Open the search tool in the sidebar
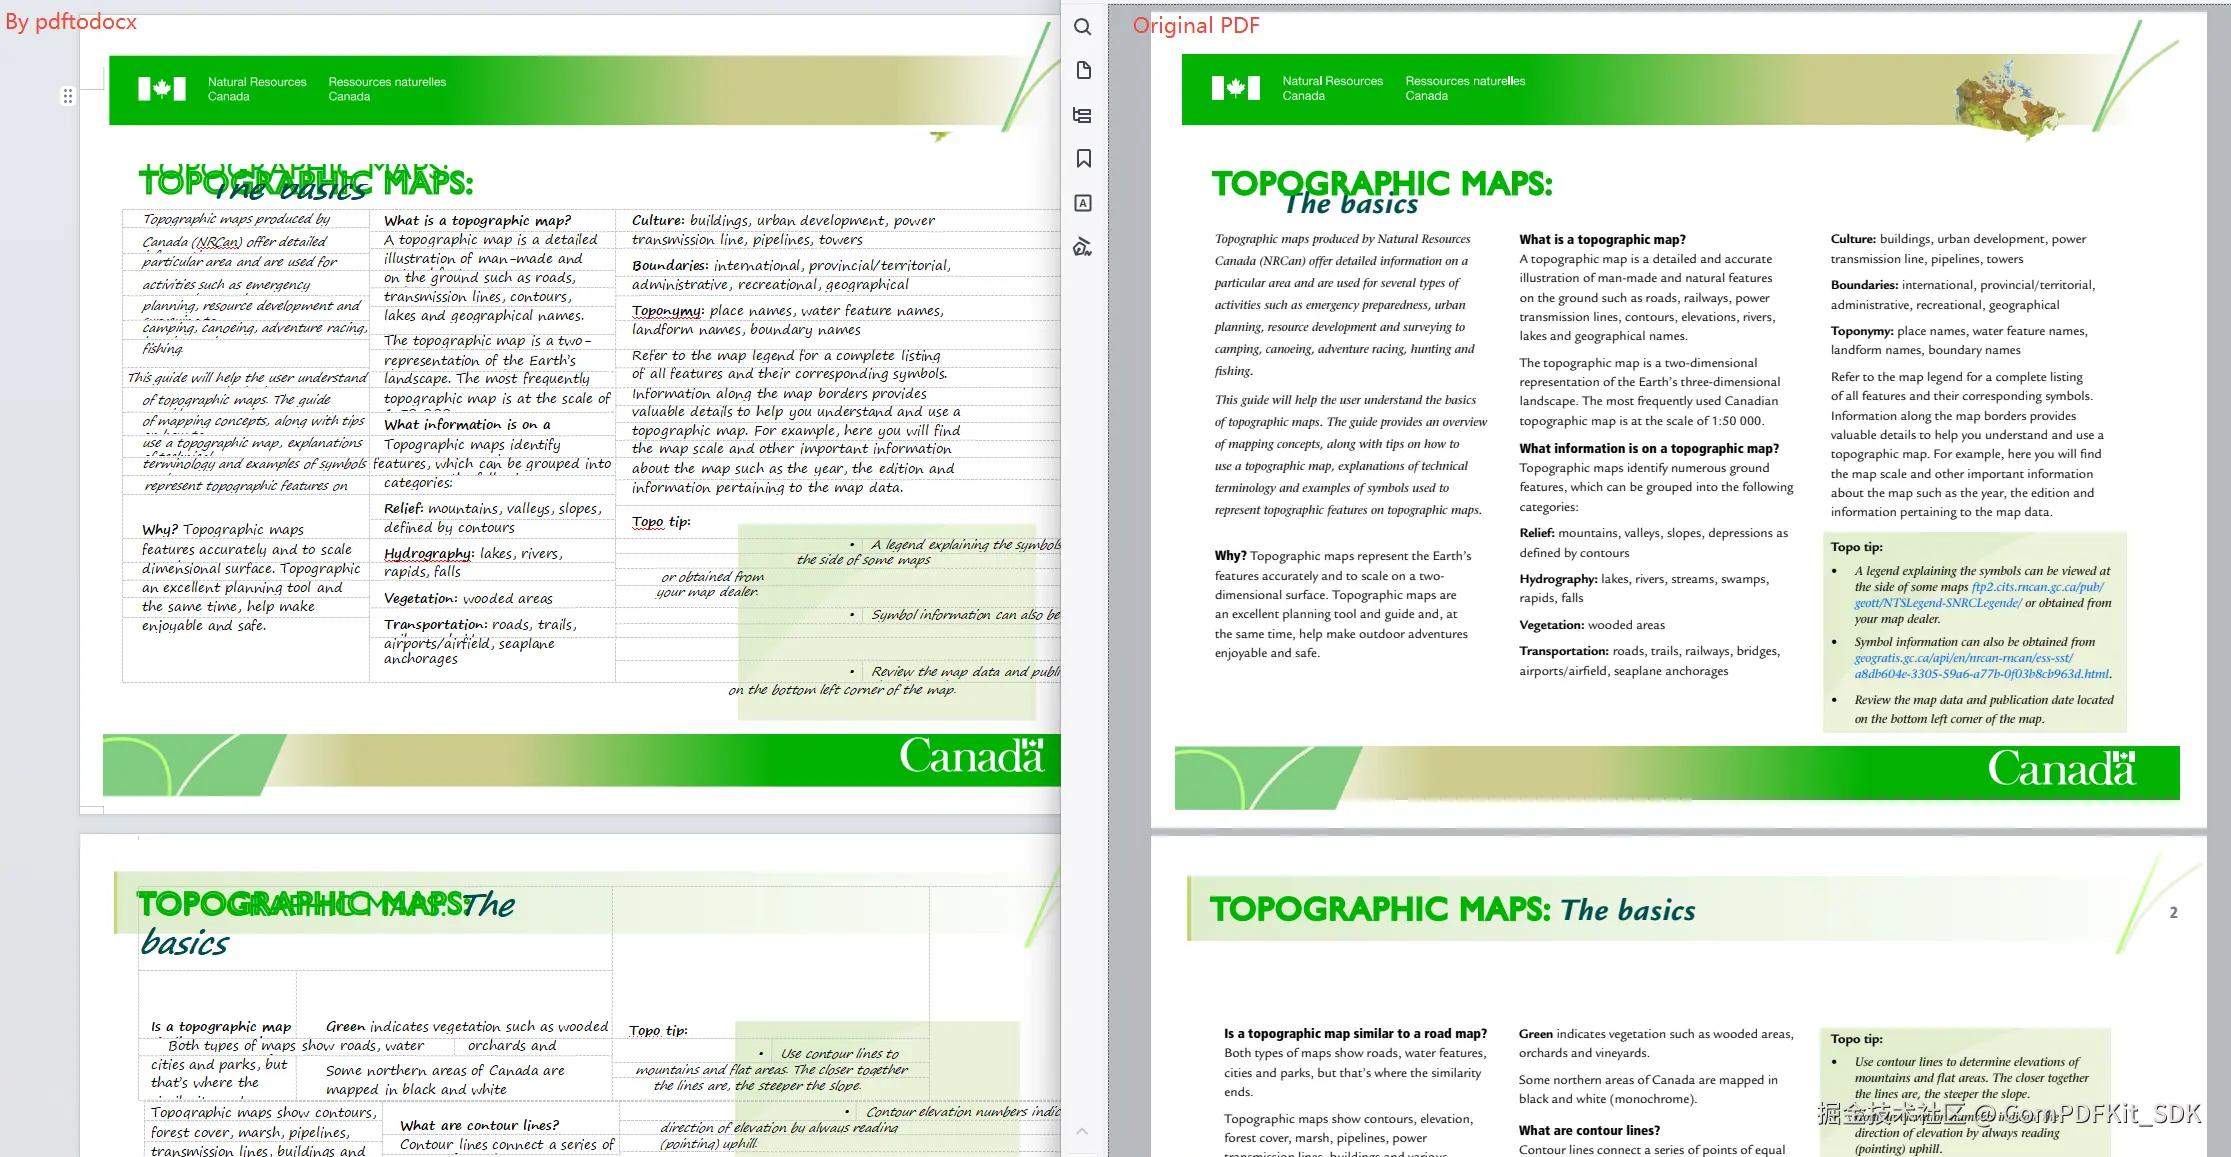2231x1157 pixels. (1082, 27)
